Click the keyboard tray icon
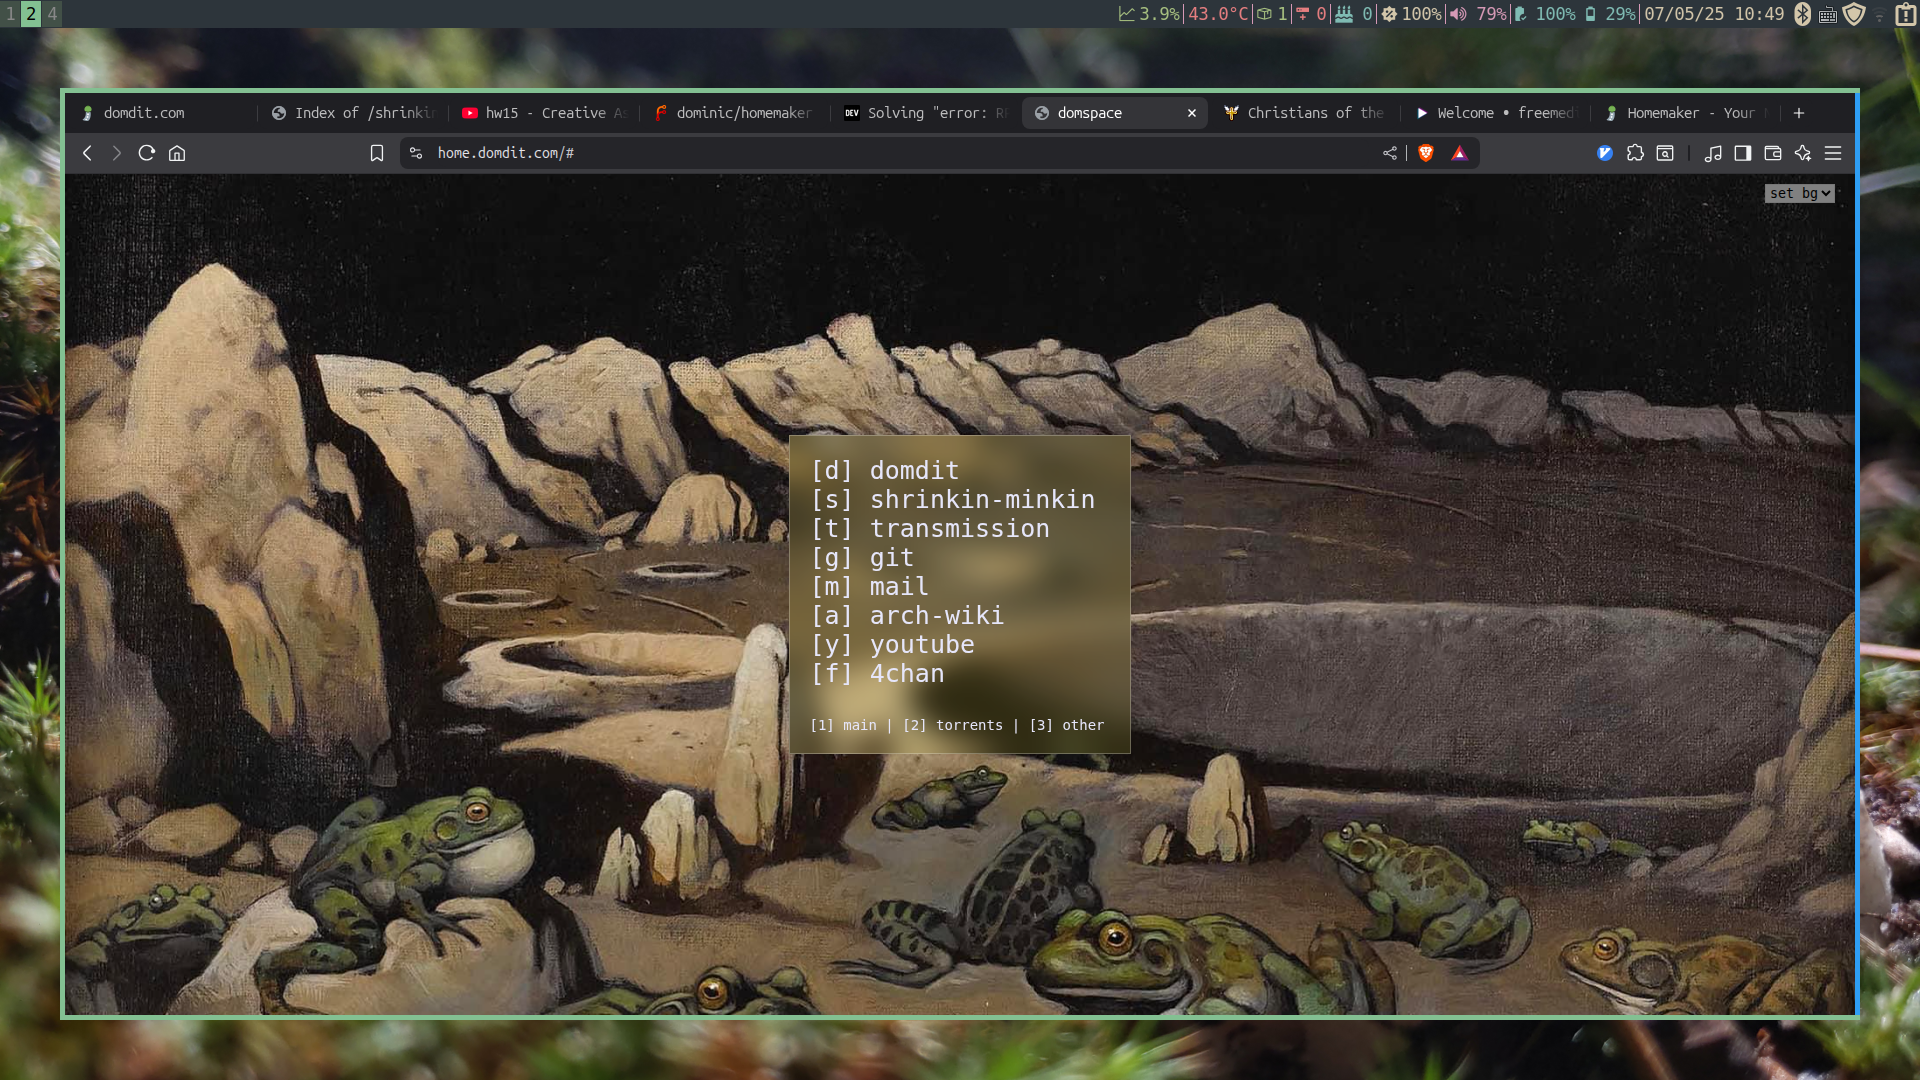 click(1828, 14)
